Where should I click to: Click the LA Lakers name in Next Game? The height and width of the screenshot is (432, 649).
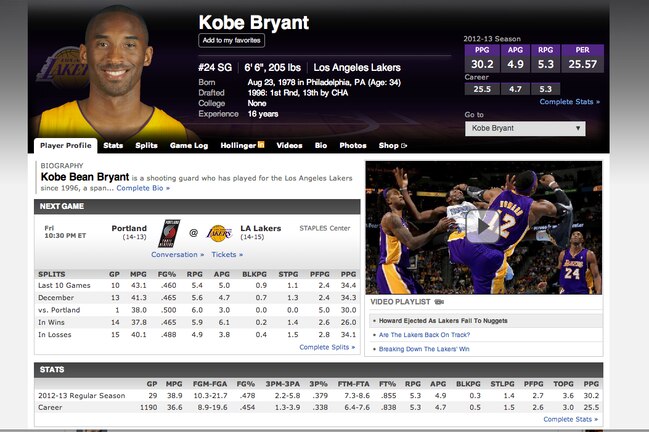pyautogui.click(x=260, y=228)
